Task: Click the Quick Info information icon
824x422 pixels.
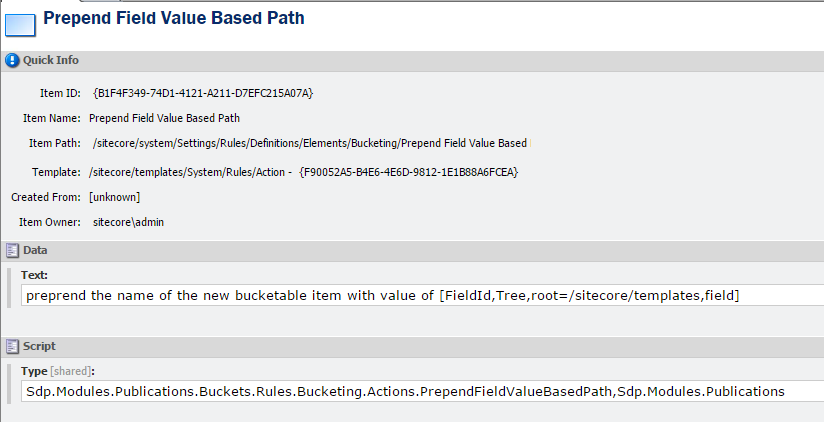Action: coord(12,60)
